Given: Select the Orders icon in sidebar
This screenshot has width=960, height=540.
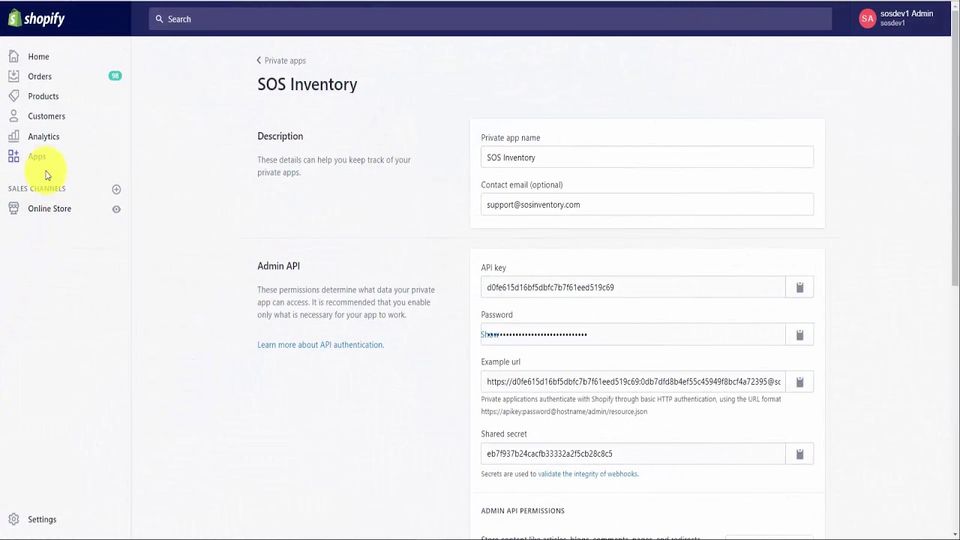Looking at the screenshot, I should click(13, 76).
